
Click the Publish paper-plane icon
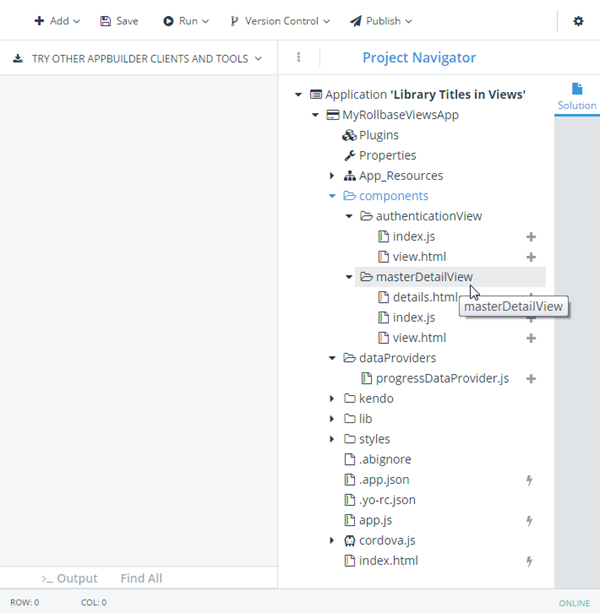[x=356, y=21]
